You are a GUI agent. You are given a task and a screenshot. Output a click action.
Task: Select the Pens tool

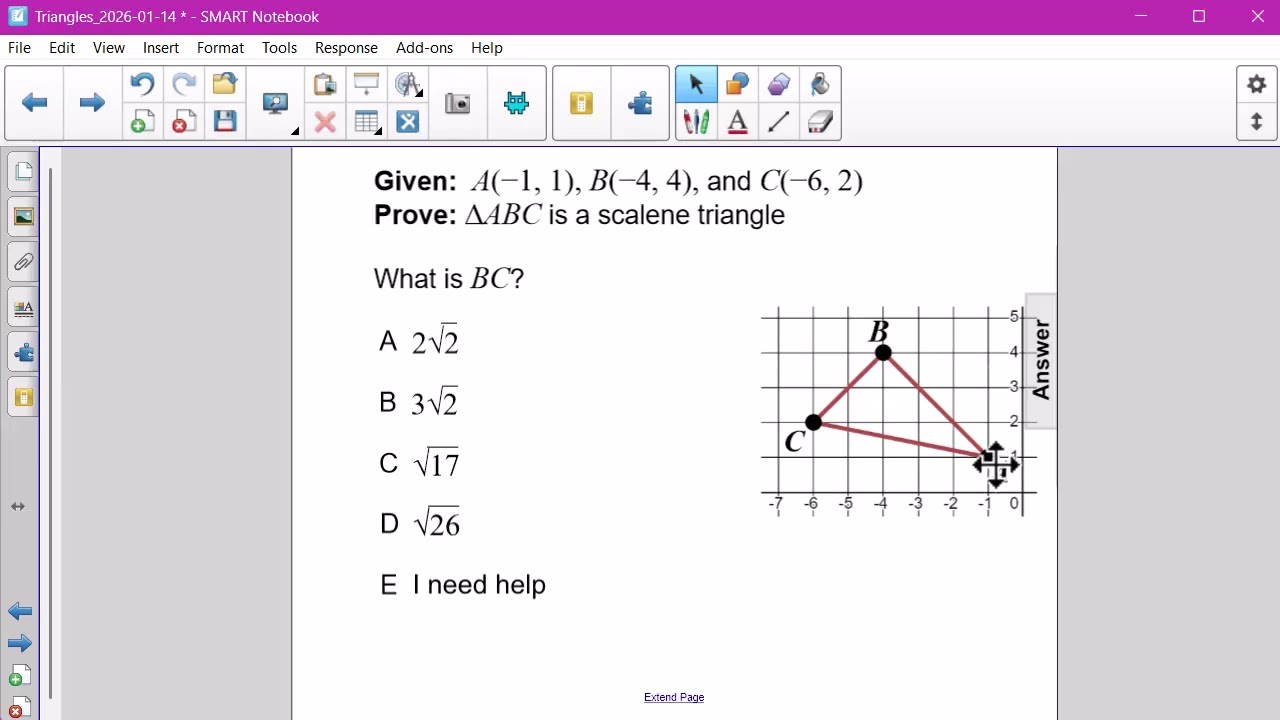[x=696, y=122]
